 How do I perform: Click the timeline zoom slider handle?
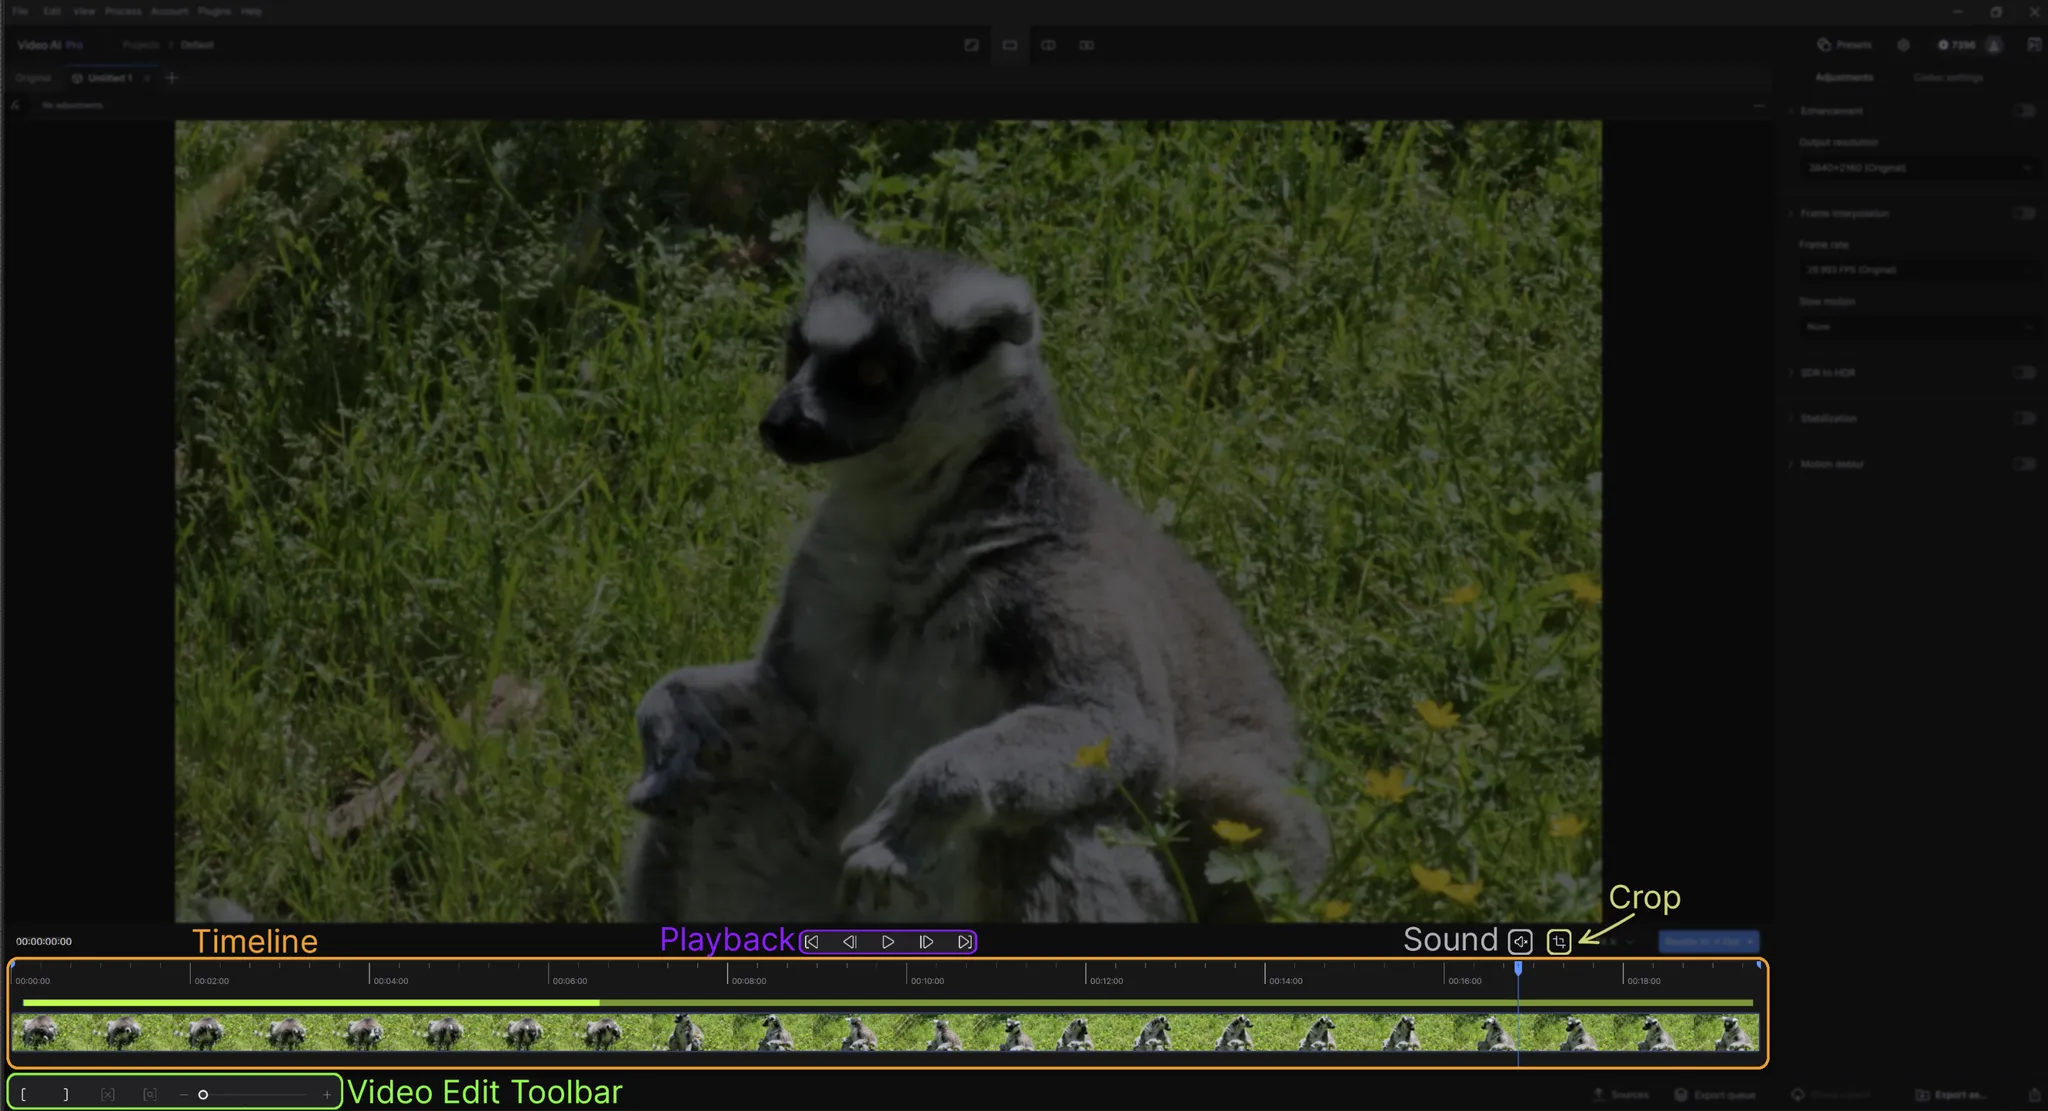[x=203, y=1095]
